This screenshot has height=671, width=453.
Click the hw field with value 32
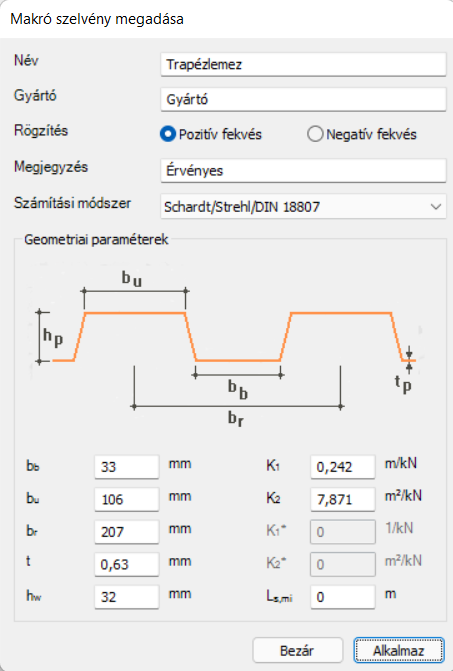point(127,597)
